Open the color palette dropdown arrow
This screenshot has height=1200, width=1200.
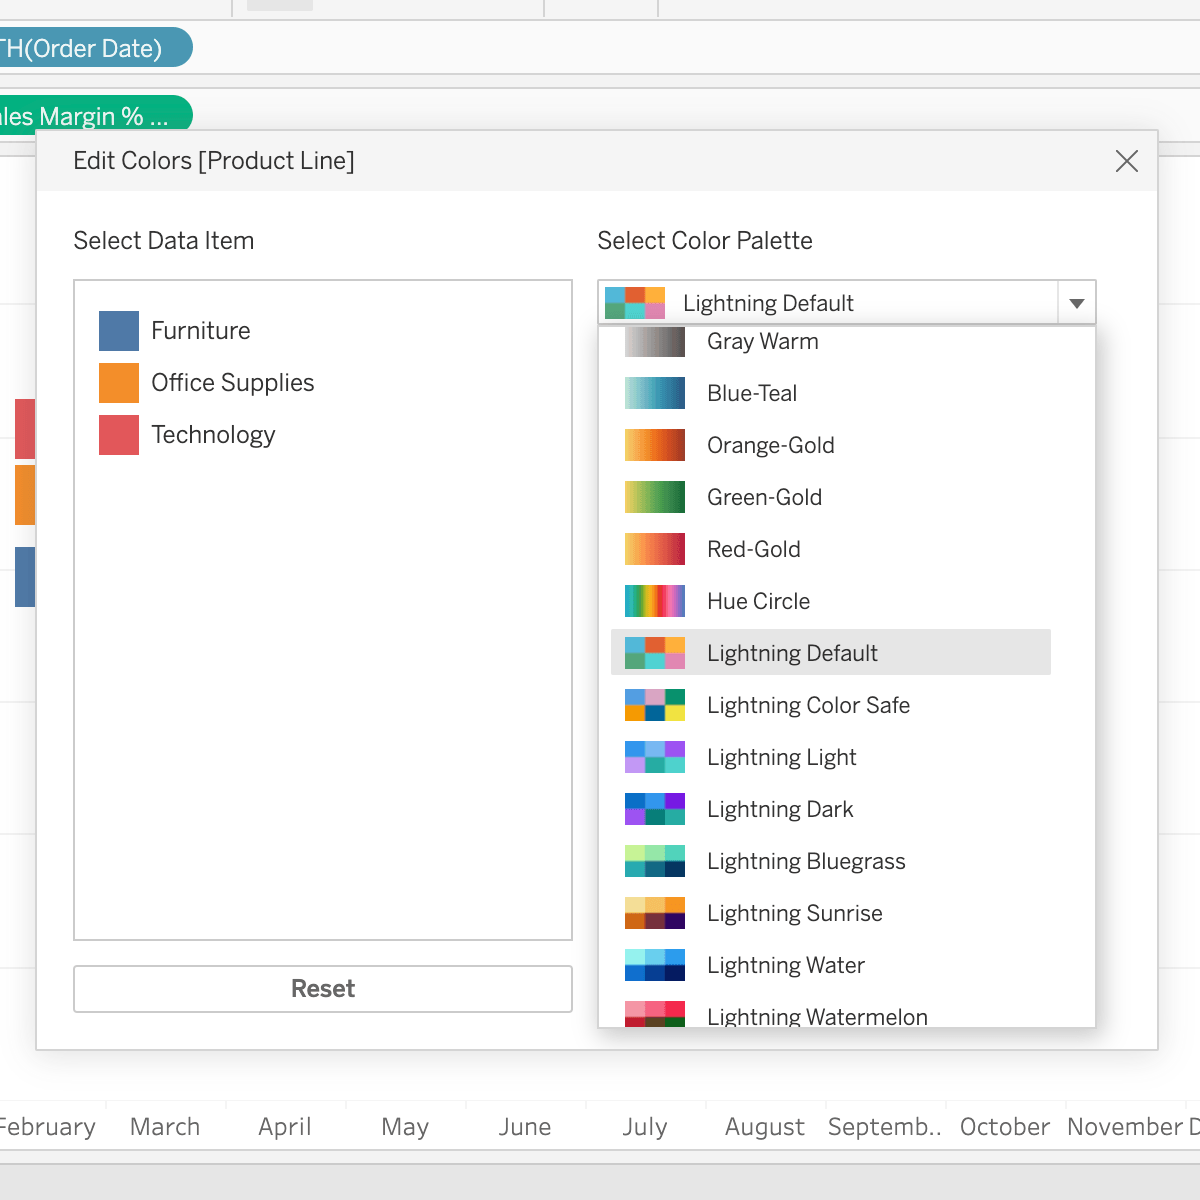1076,303
